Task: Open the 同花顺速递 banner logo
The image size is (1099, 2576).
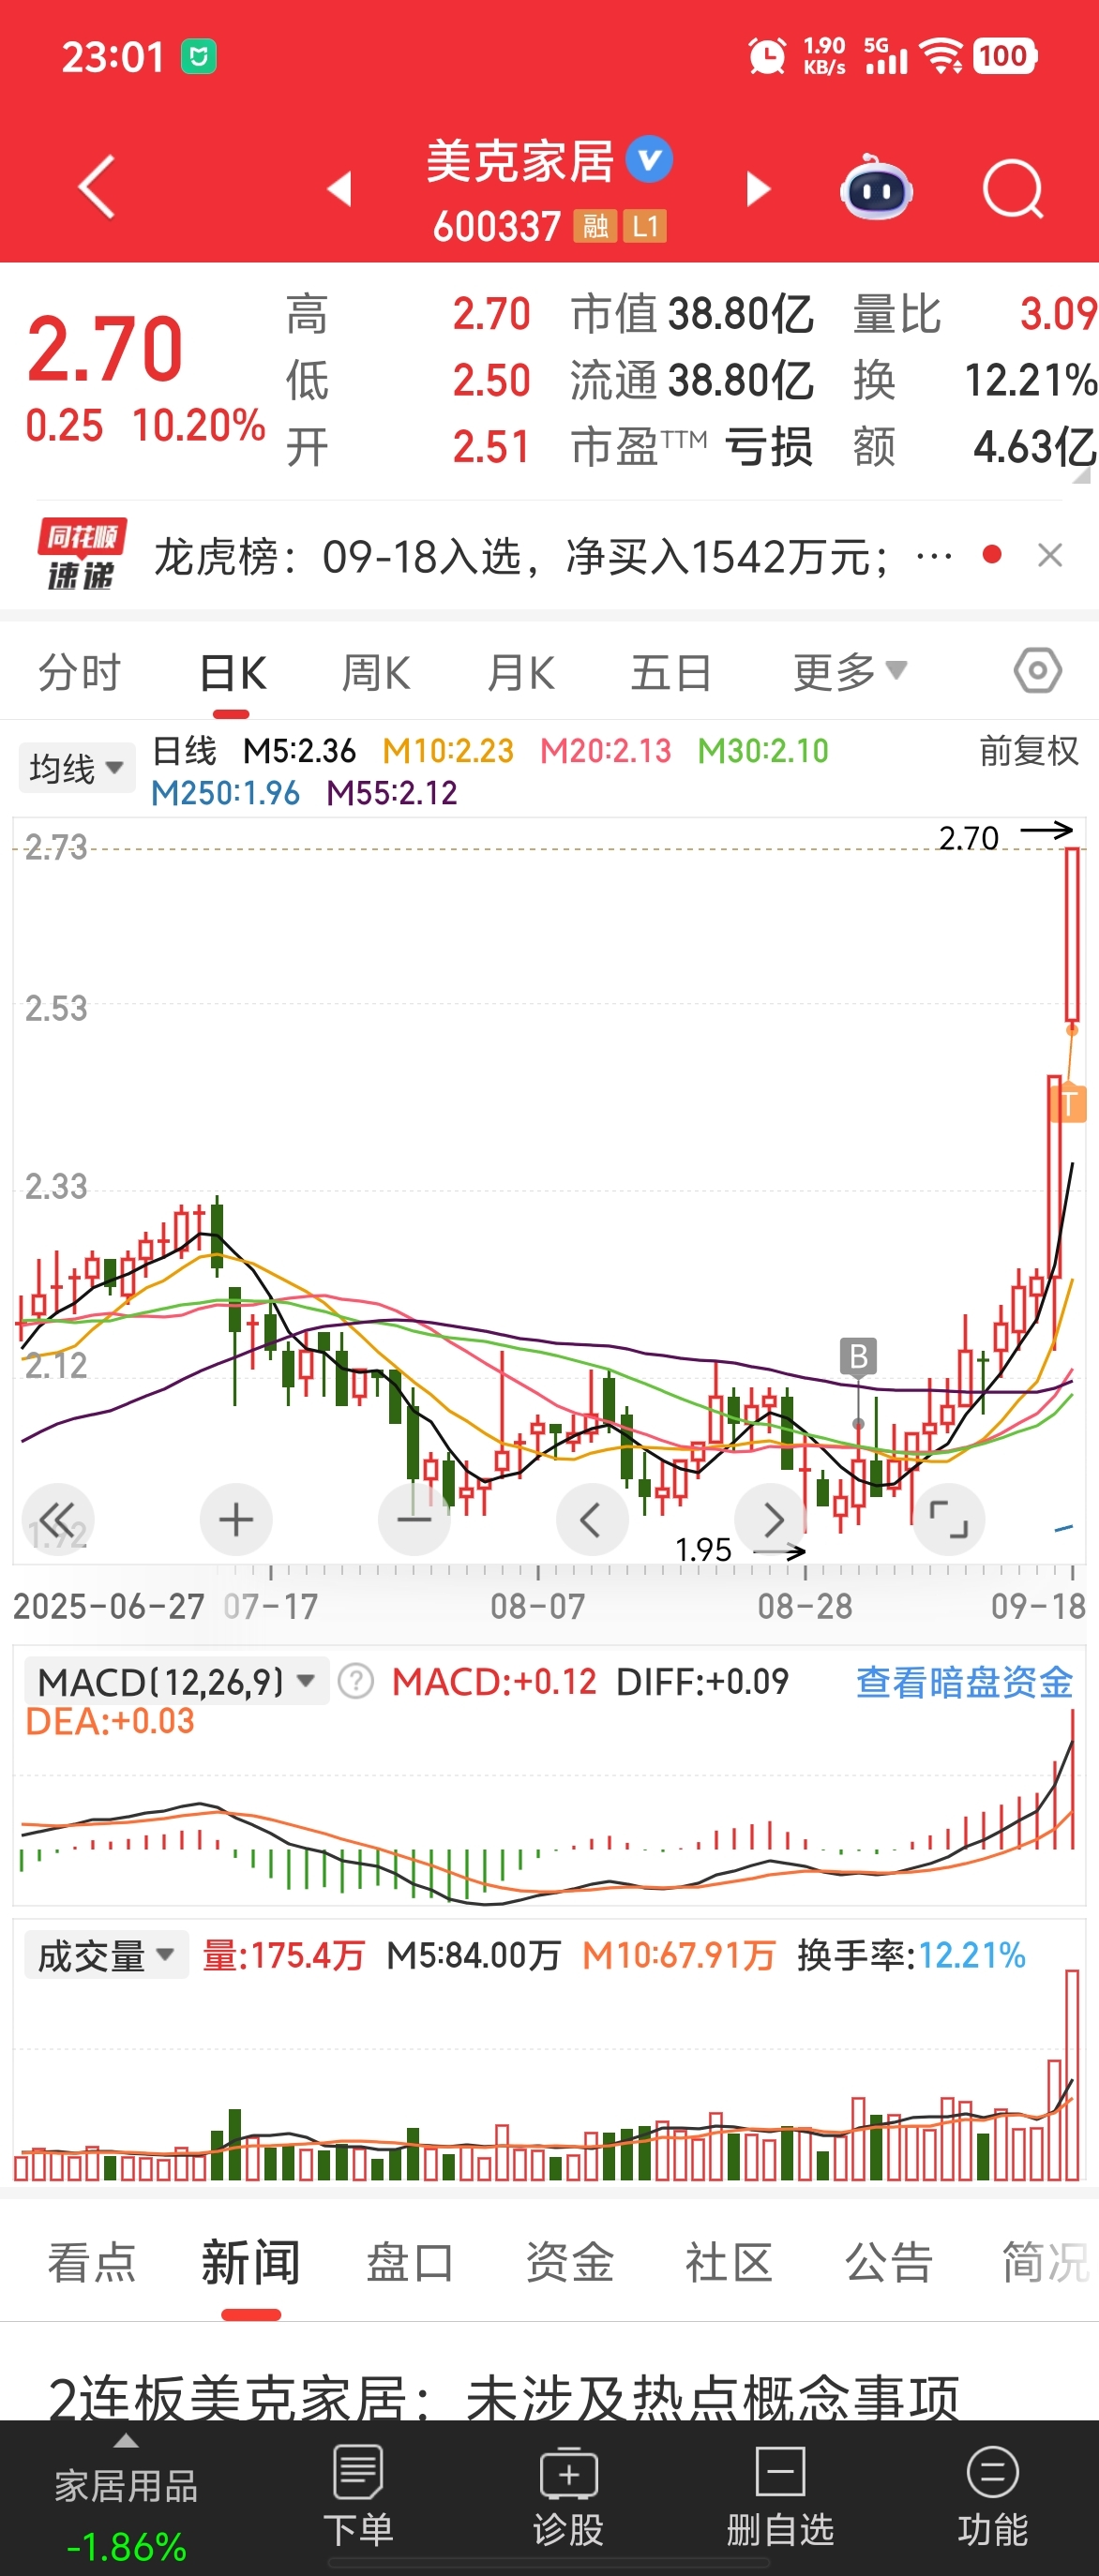Action: (81, 555)
